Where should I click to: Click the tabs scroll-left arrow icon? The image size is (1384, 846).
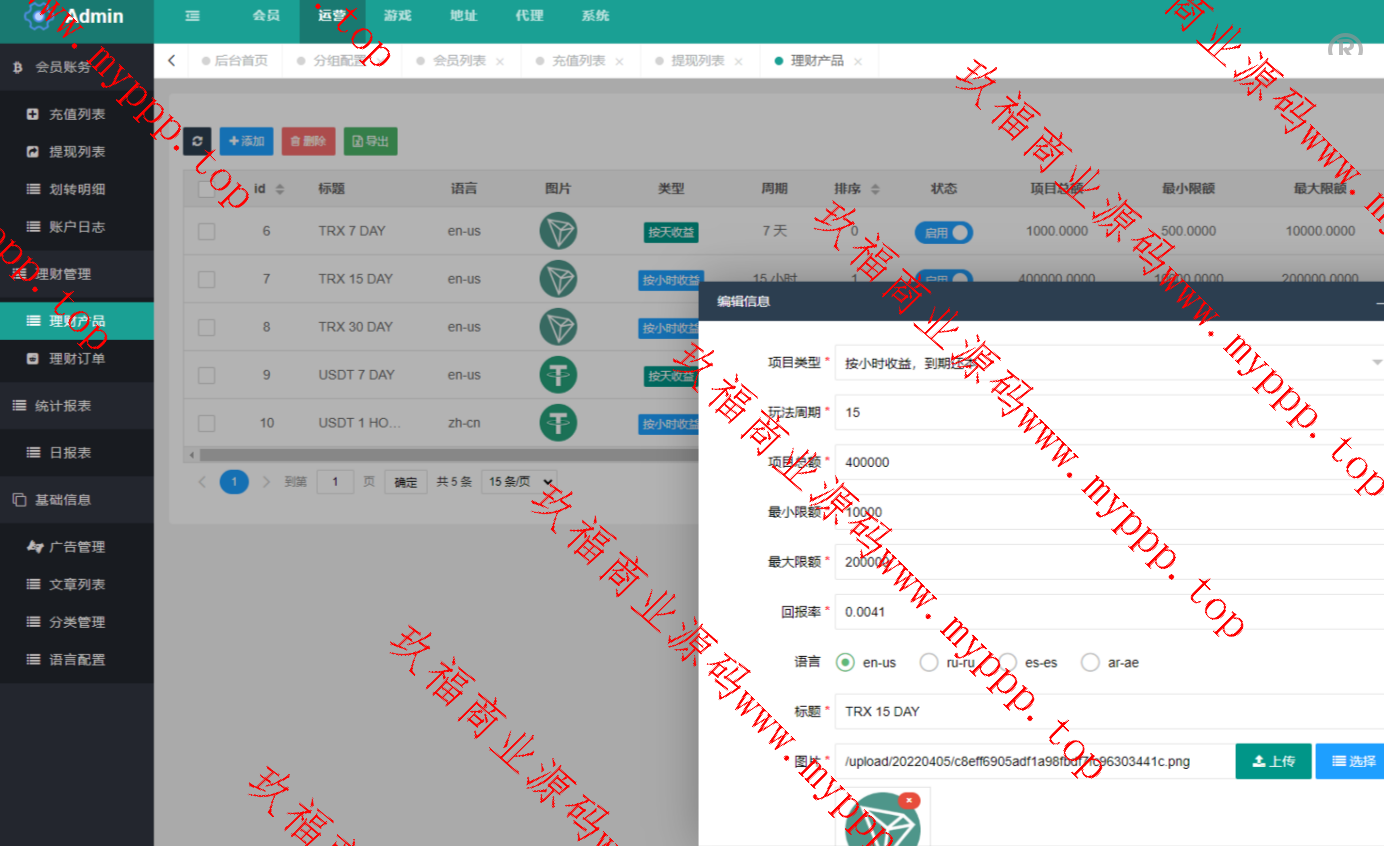pyautogui.click(x=172, y=61)
